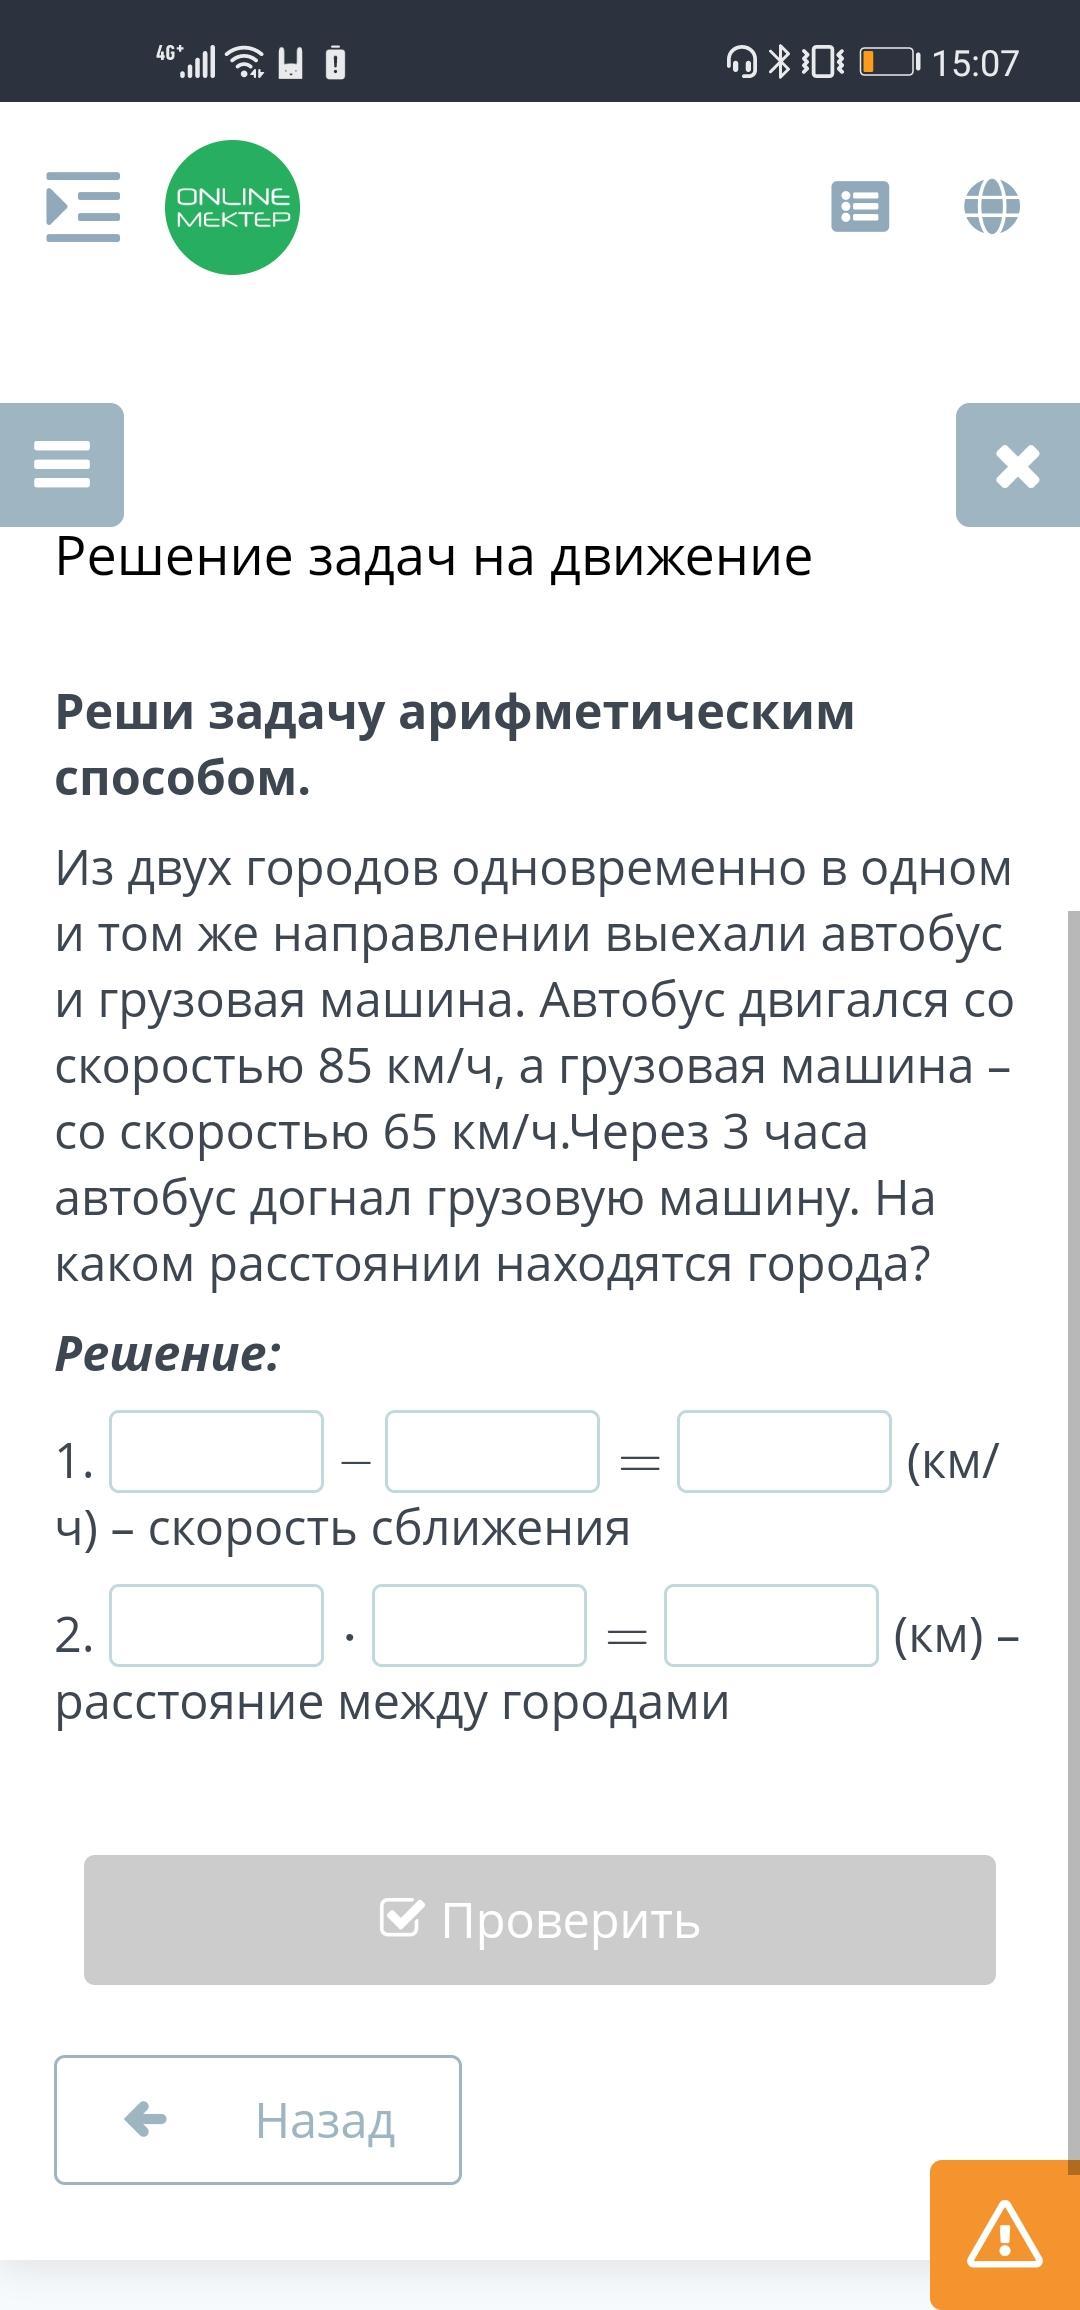The width and height of the screenshot is (1080, 2310).
Task: Open the language globe icon
Action: 991,207
